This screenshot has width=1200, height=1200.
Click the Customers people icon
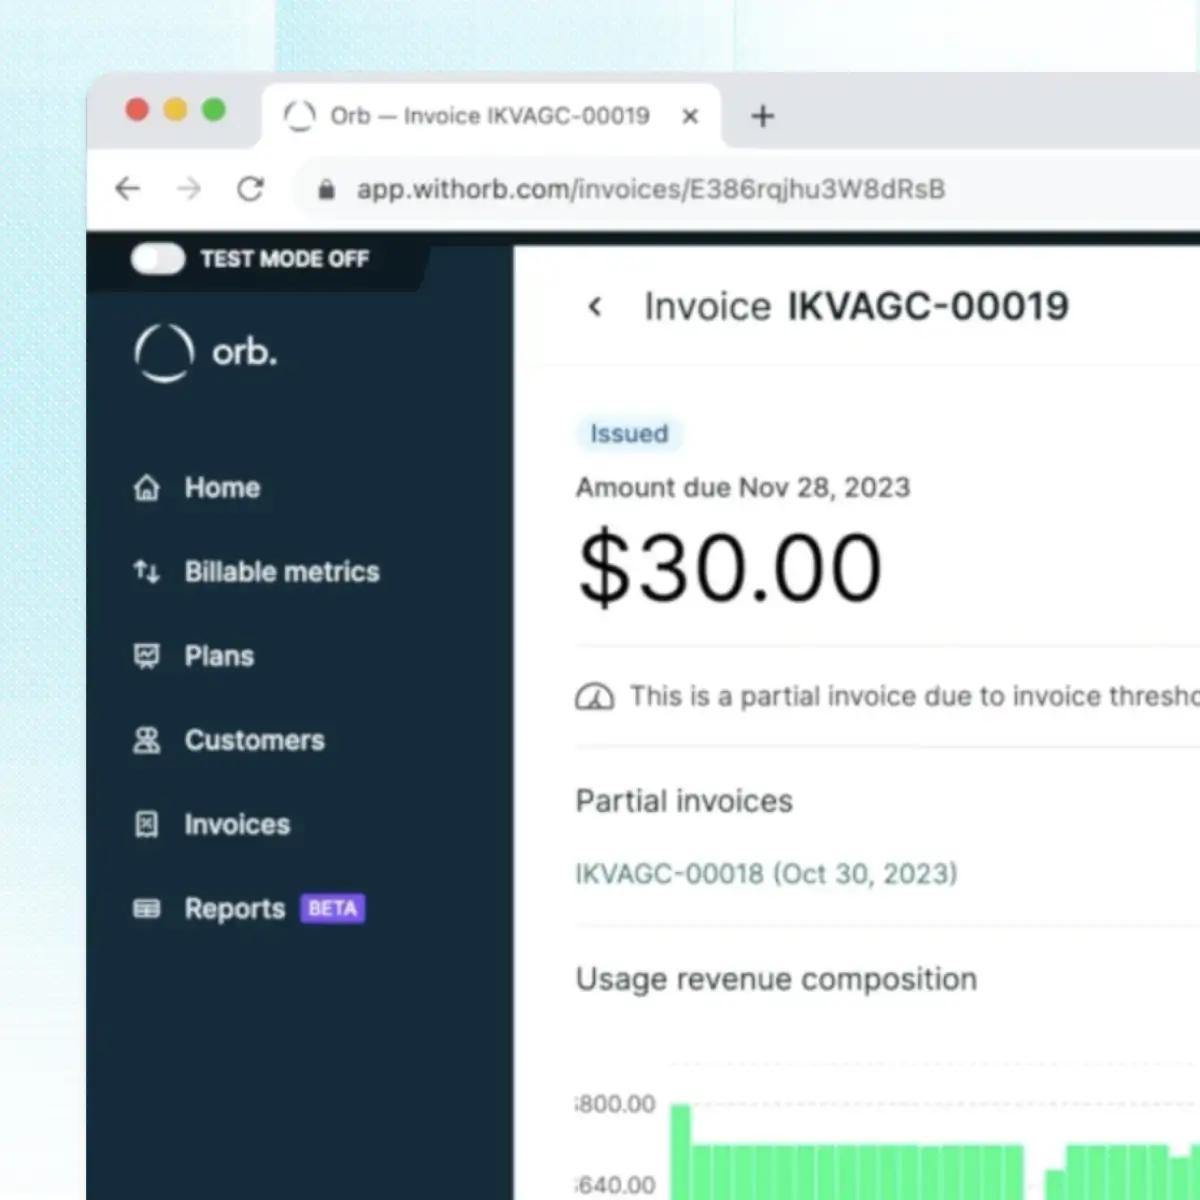pos(147,740)
